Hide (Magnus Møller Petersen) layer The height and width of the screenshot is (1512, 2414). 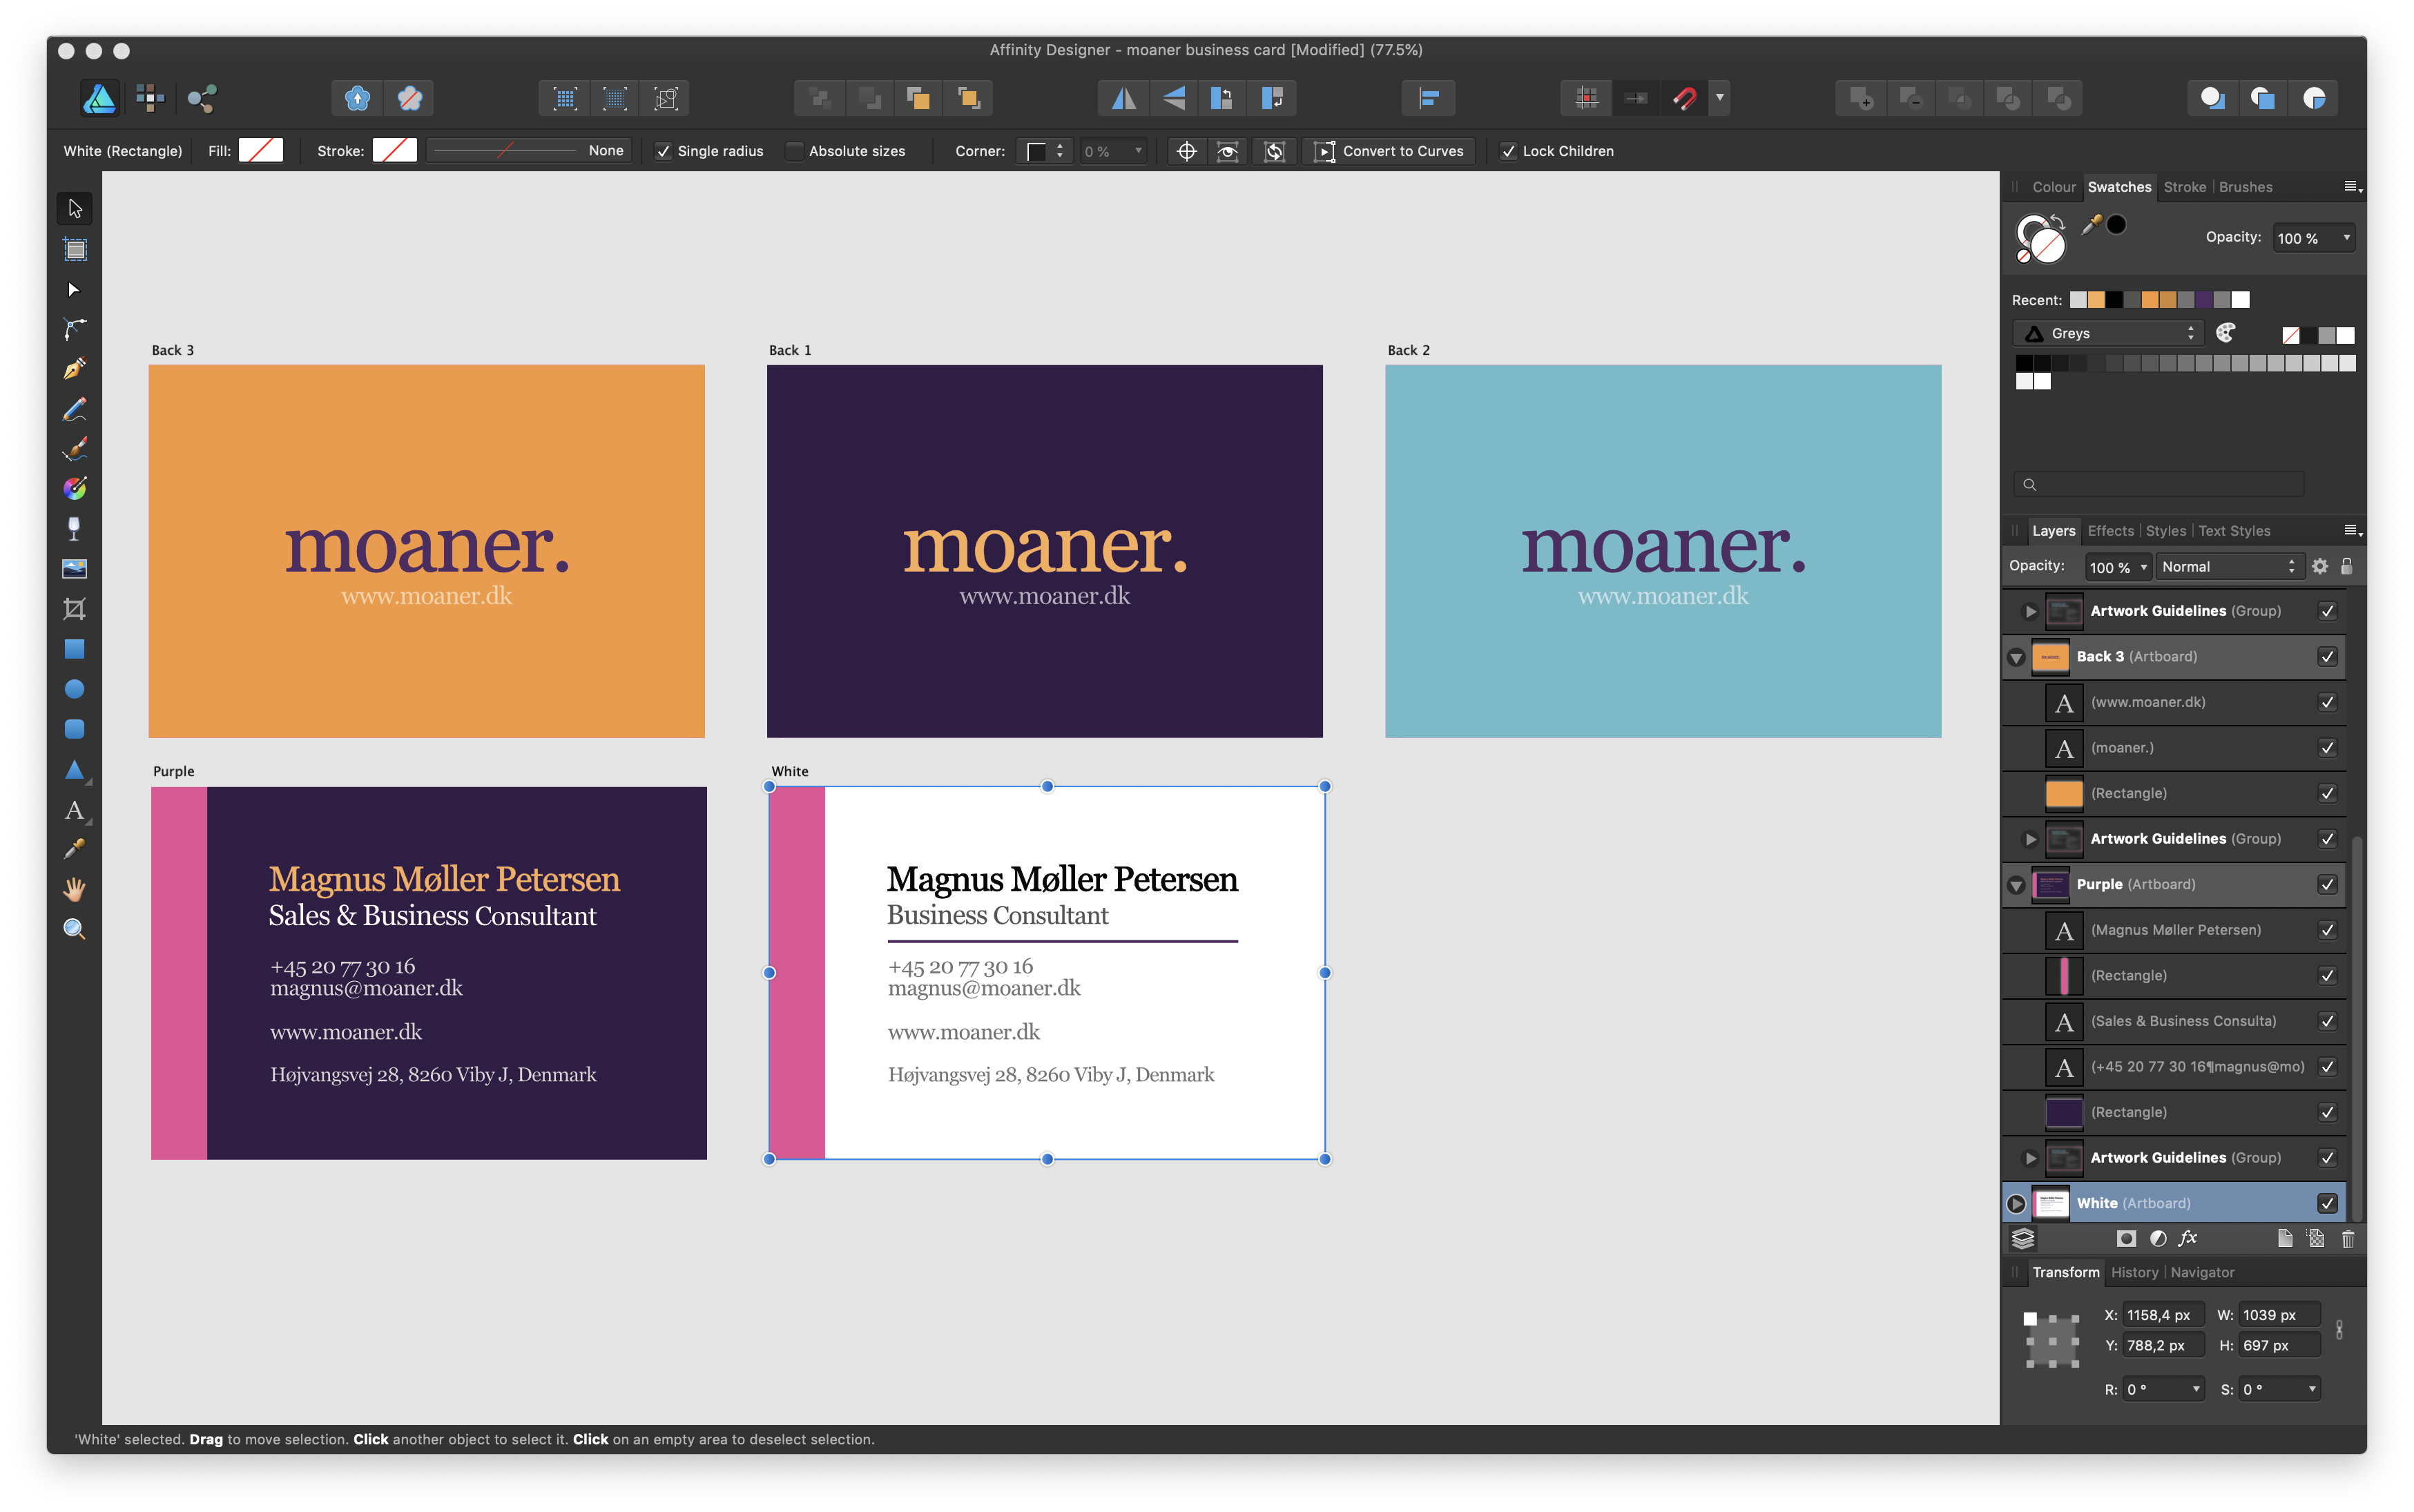[2327, 931]
